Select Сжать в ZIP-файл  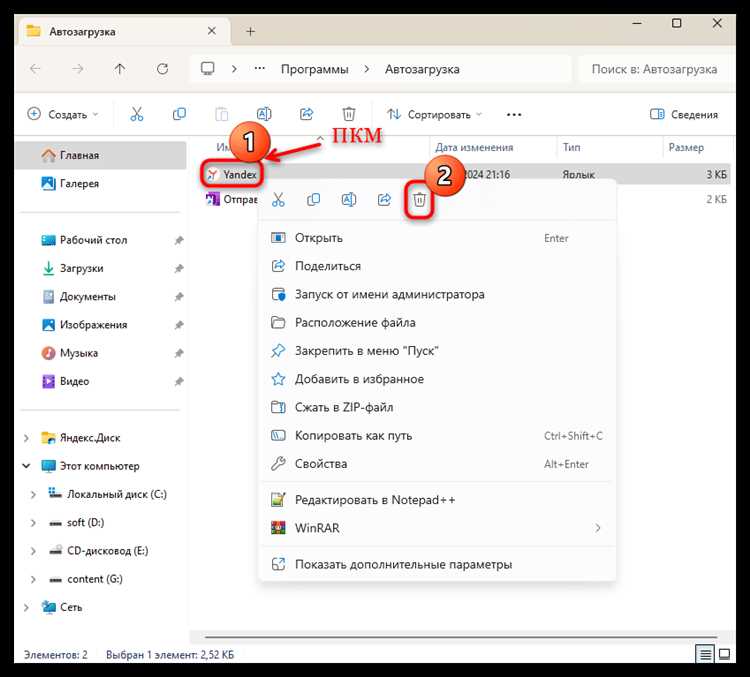point(437,407)
